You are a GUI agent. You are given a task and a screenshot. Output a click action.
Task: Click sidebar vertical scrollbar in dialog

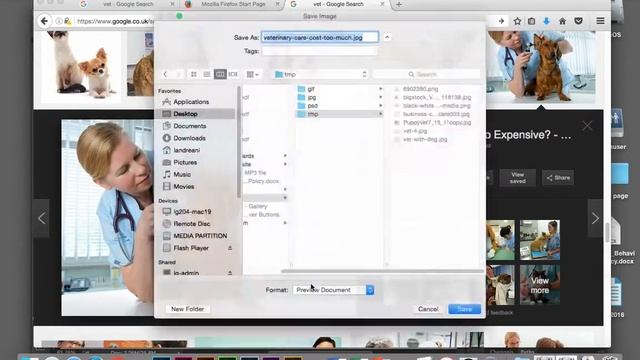pos(239,143)
